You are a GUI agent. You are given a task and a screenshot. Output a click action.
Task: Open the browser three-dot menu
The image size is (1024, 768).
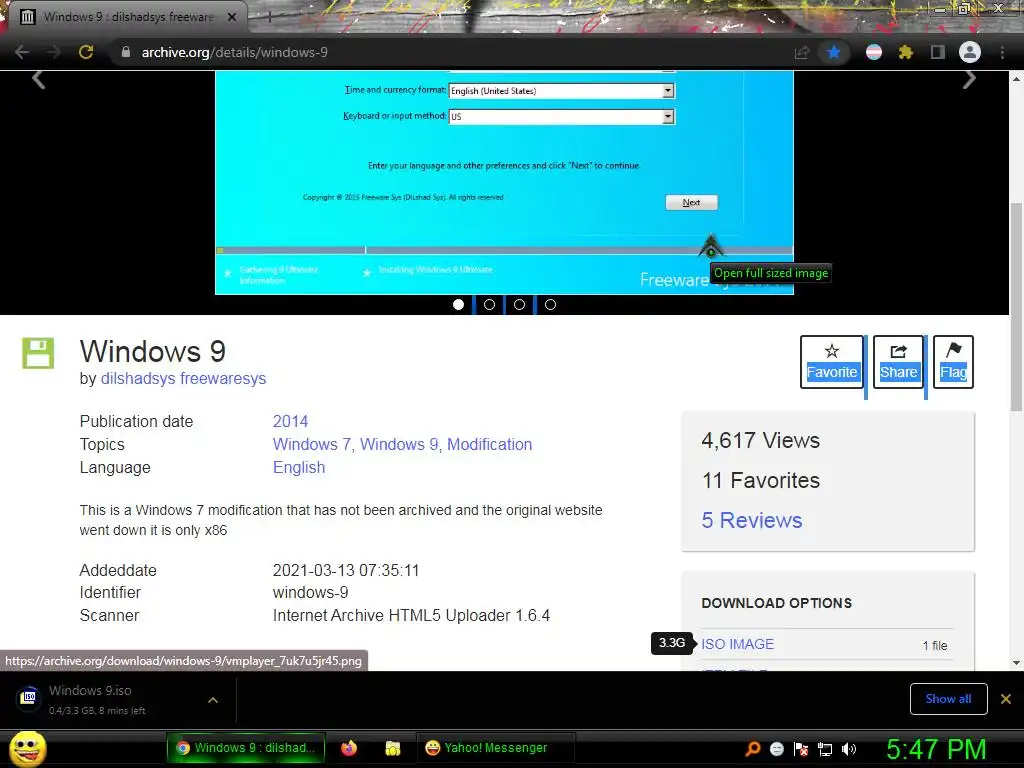click(x=1002, y=52)
